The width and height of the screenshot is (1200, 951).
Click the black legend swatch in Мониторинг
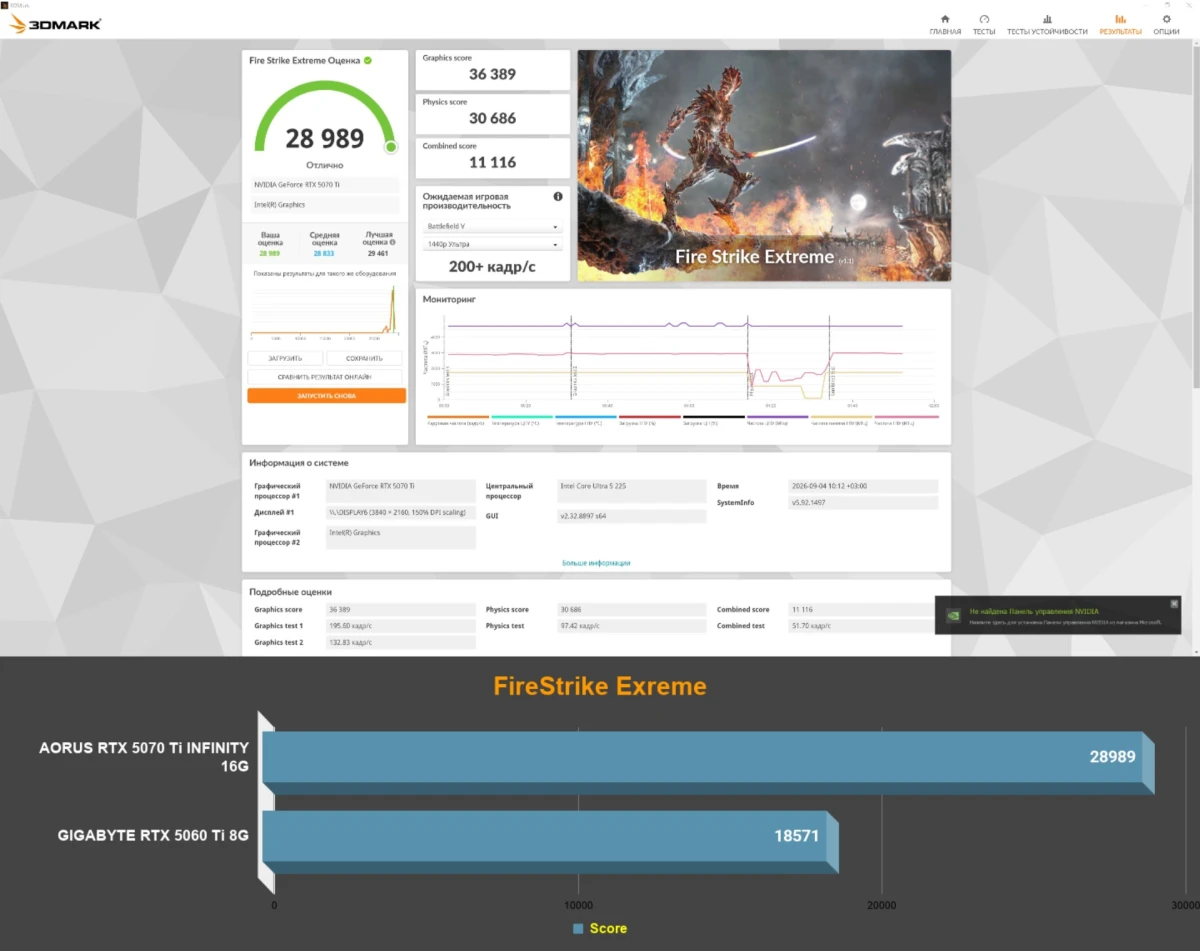tap(714, 417)
